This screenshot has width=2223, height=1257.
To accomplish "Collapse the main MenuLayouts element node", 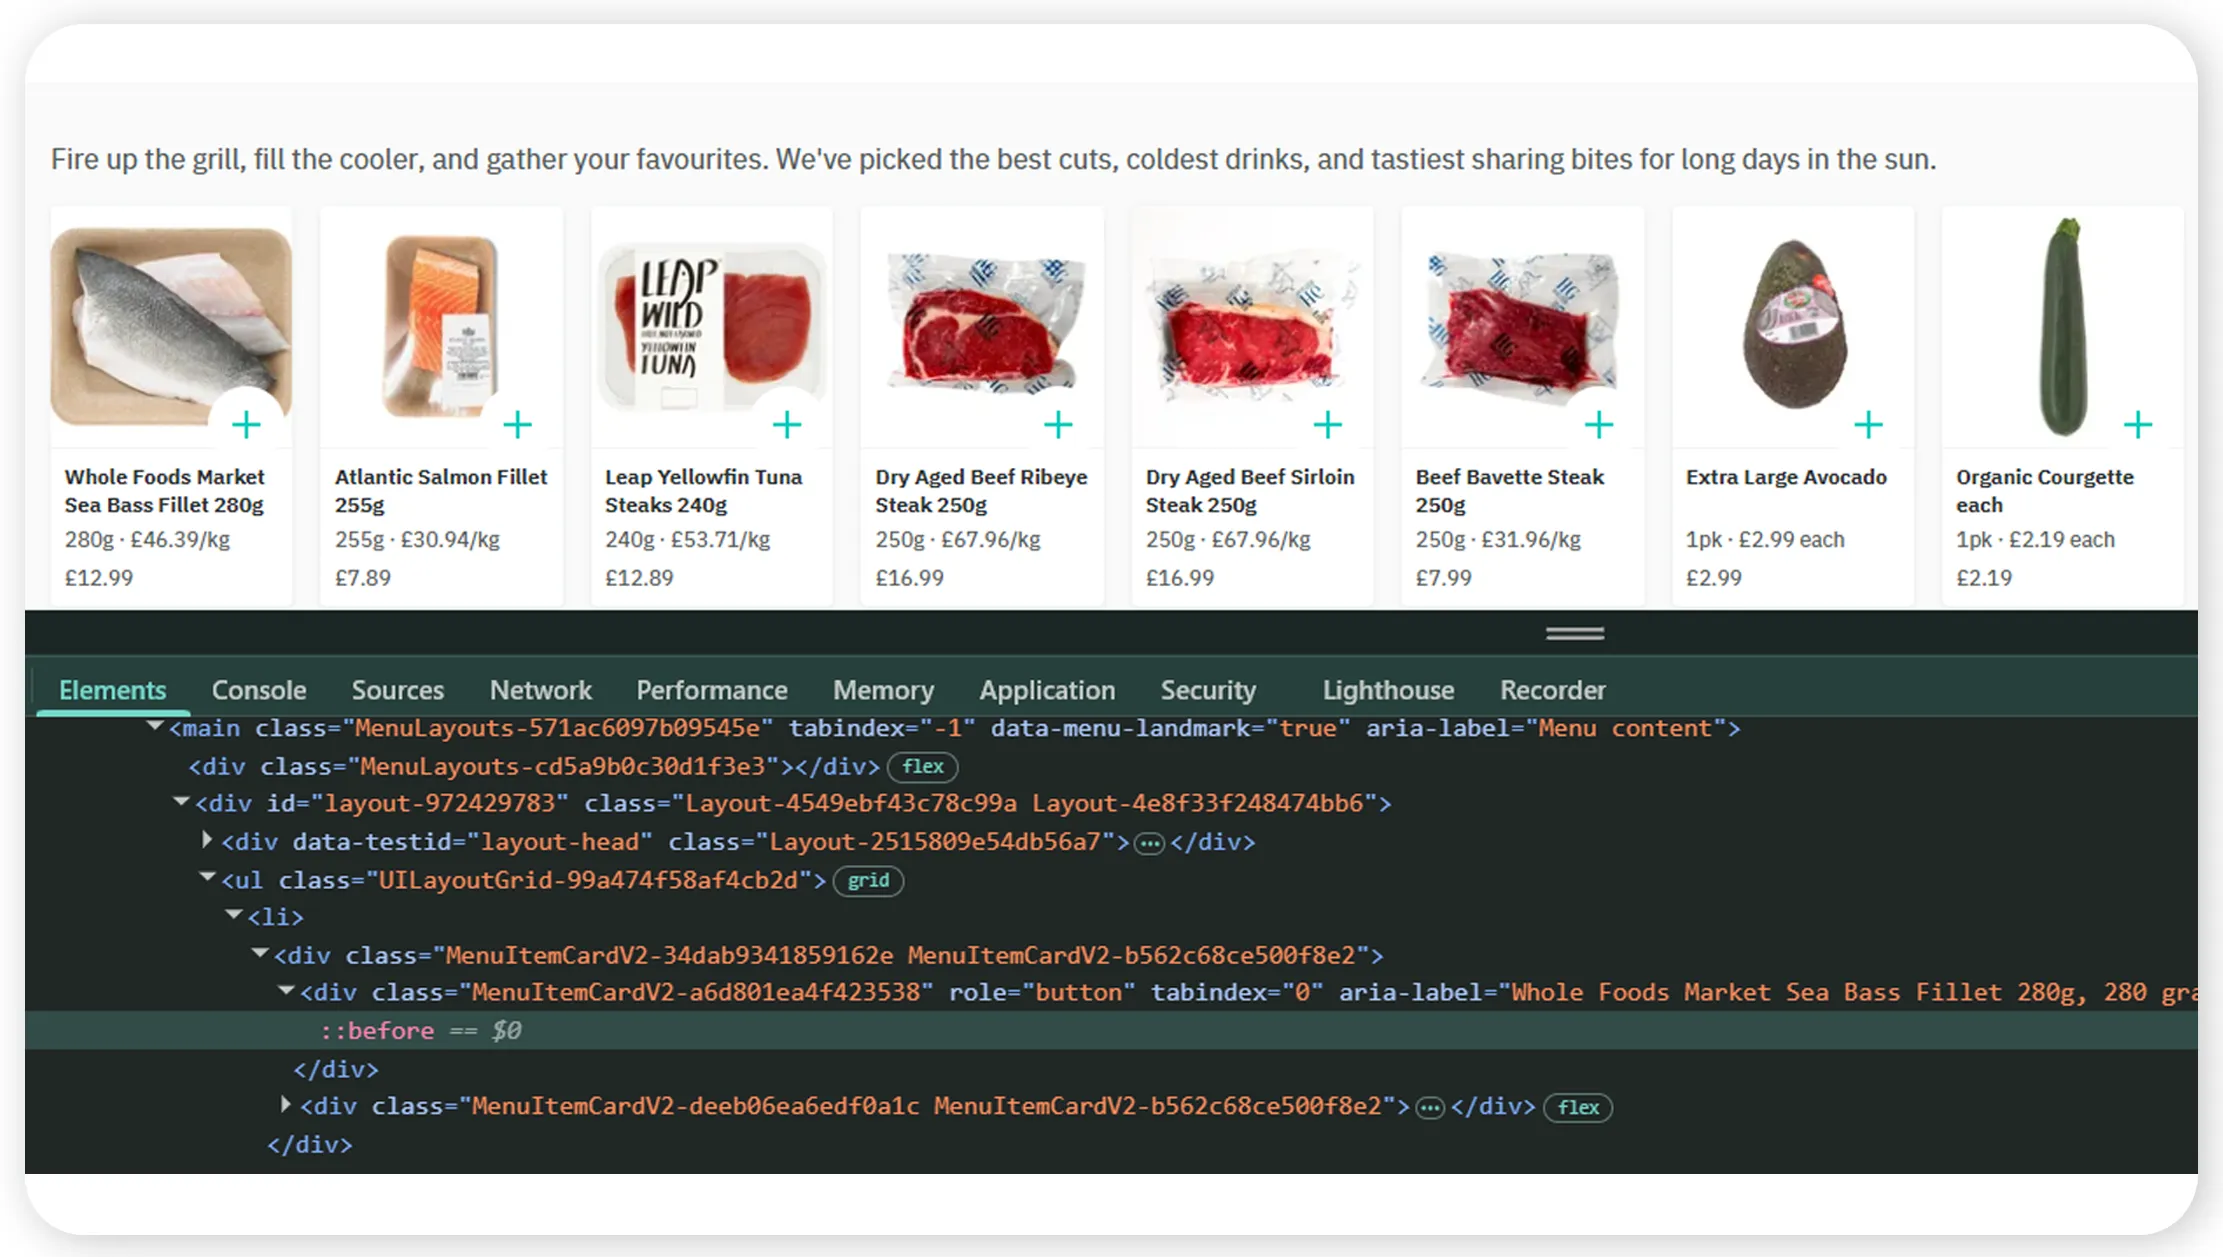I will tap(155, 726).
